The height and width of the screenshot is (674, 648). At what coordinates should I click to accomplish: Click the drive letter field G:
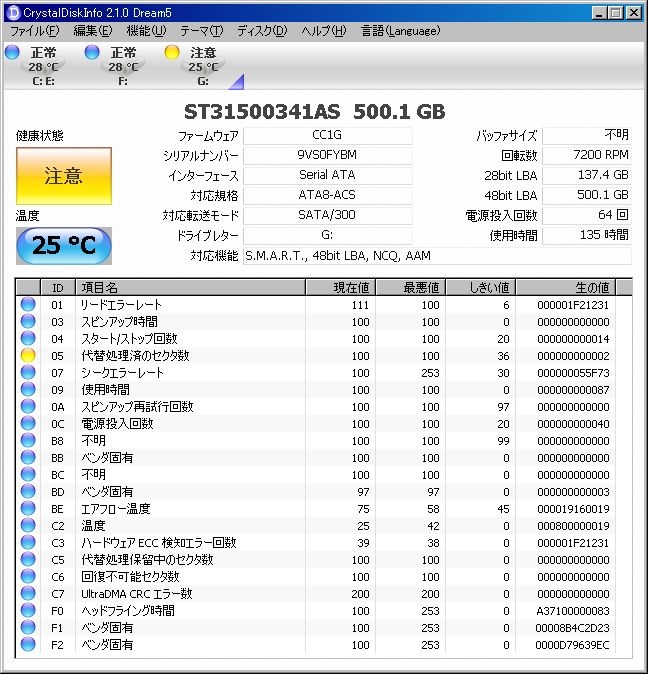(x=327, y=235)
